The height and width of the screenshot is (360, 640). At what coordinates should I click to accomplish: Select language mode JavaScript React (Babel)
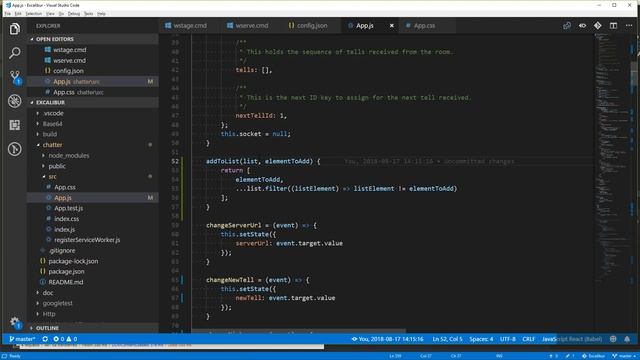point(572,339)
